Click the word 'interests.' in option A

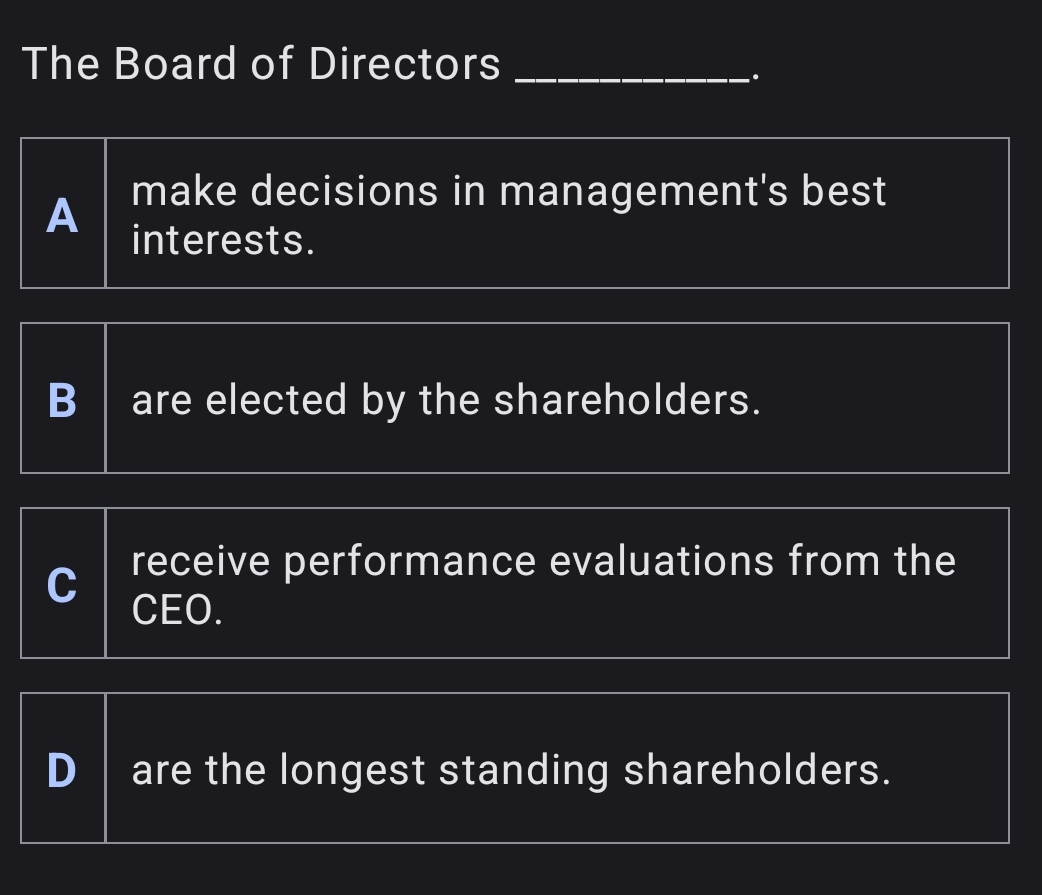tap(223, 241)
